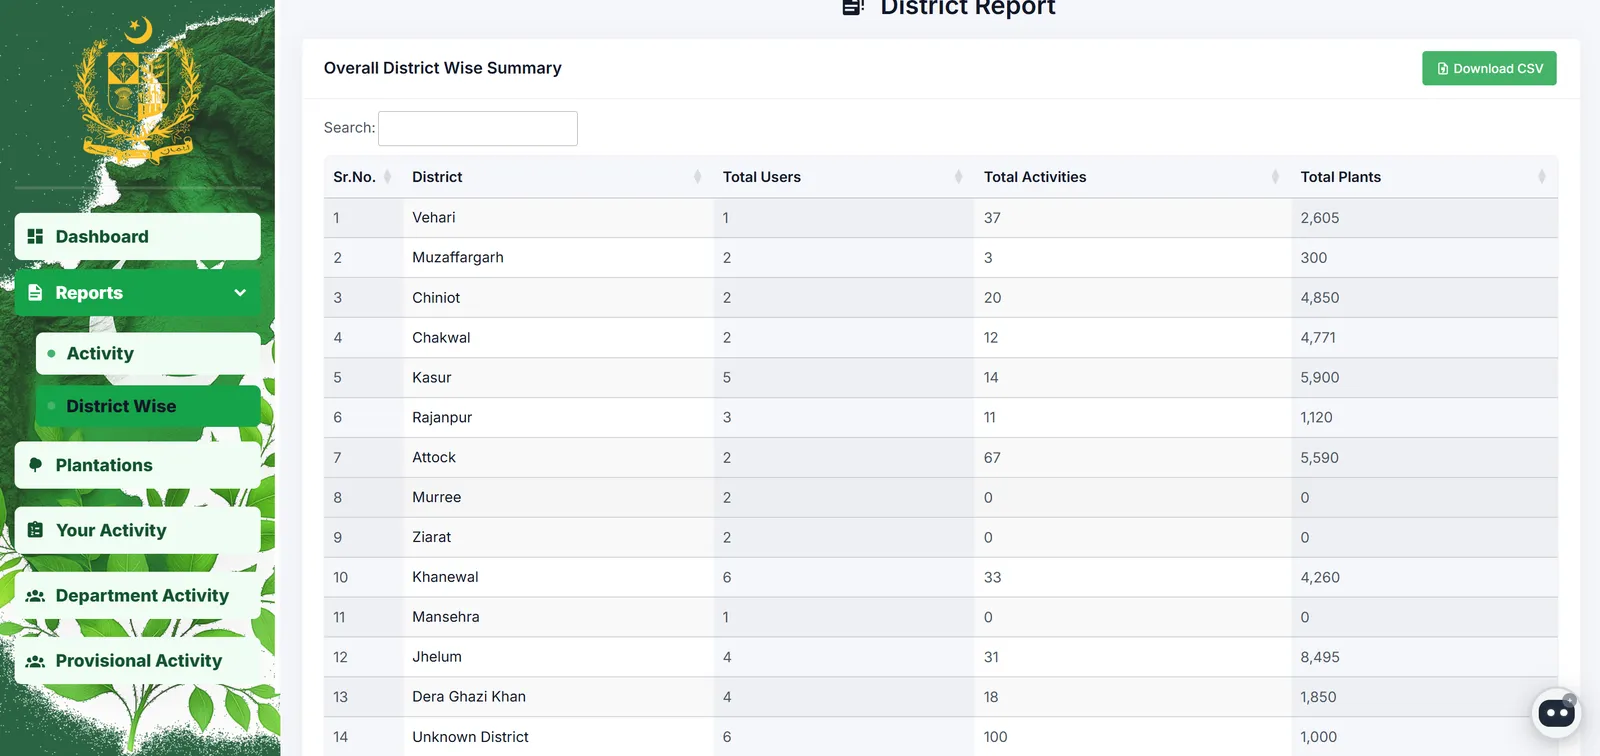This screenshot has width=1600, height=756.
Task: Click the Mansehra district cell
Action: 558,617
